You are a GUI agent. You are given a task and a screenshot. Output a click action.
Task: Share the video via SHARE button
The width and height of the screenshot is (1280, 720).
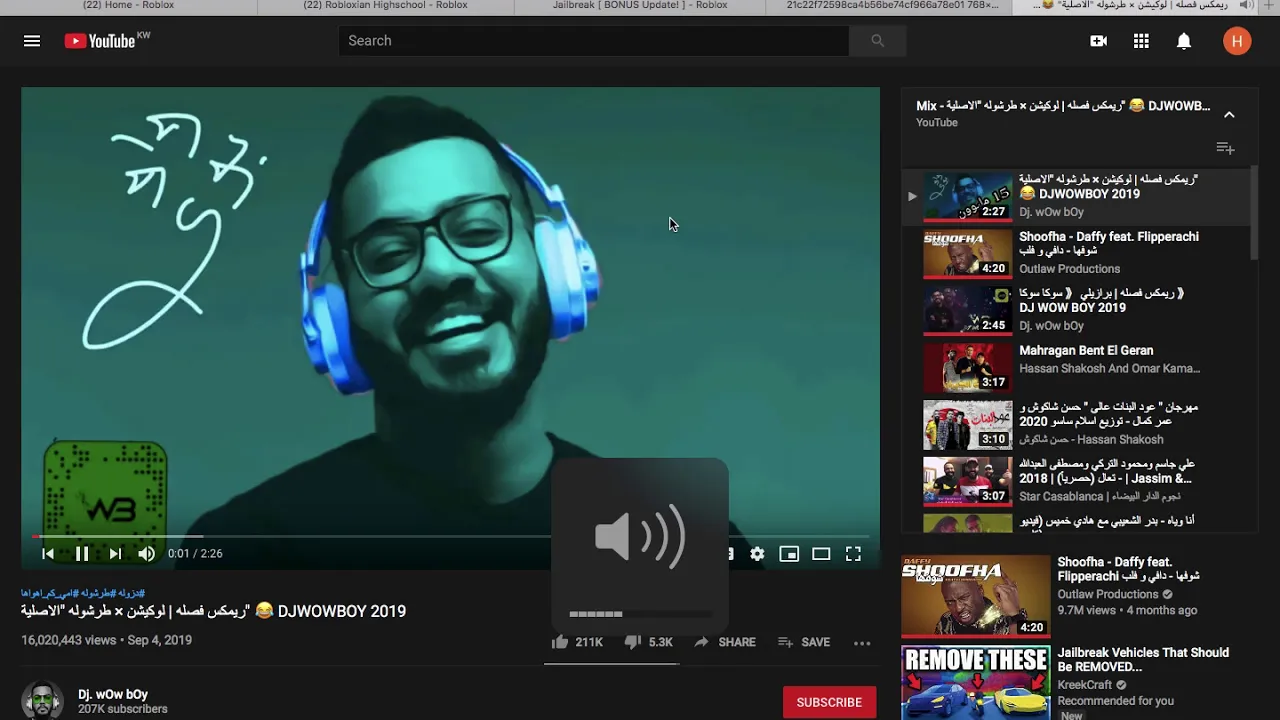(x=725, y=642)
